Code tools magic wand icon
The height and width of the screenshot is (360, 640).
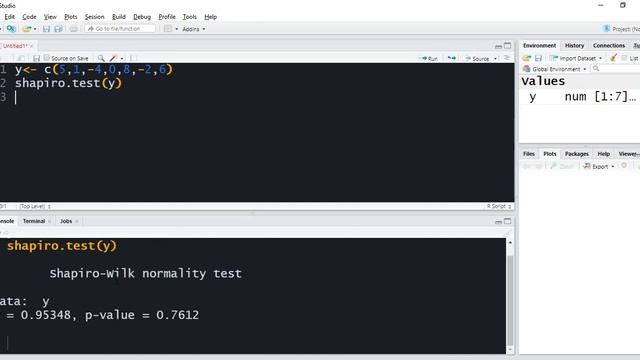[x=113, y=58]
